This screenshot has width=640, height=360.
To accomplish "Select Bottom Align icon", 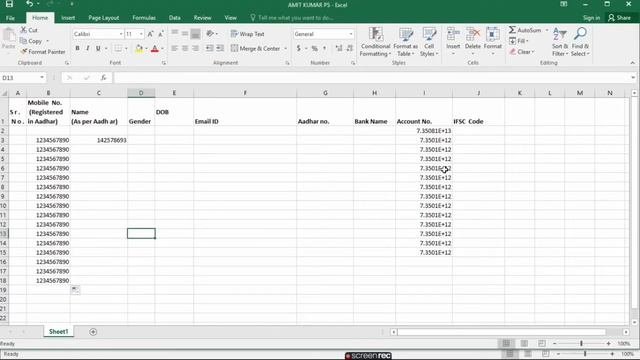I will pos(196,33).
